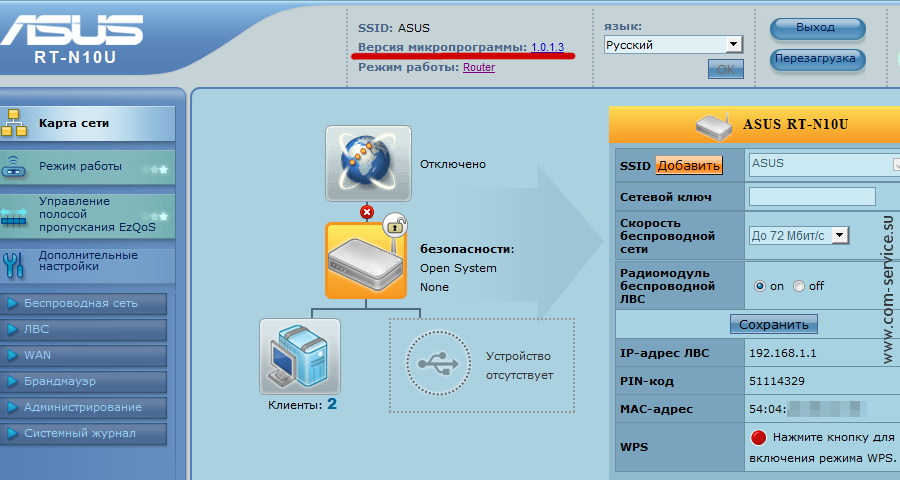Click the router image in header
This screenshot has height=480, width=900.
pos(714,125)
